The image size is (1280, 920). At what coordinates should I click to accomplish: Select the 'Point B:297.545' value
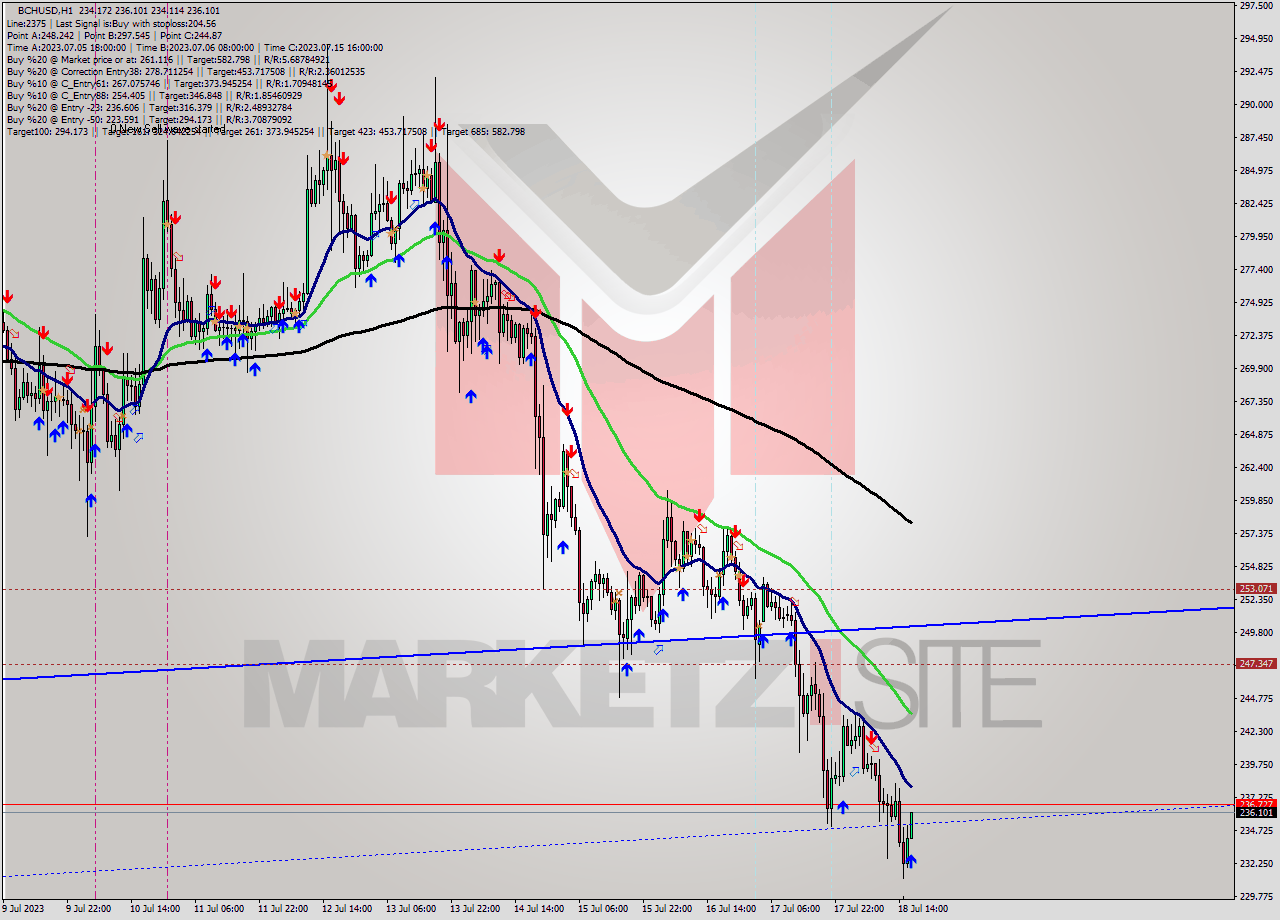118,35
